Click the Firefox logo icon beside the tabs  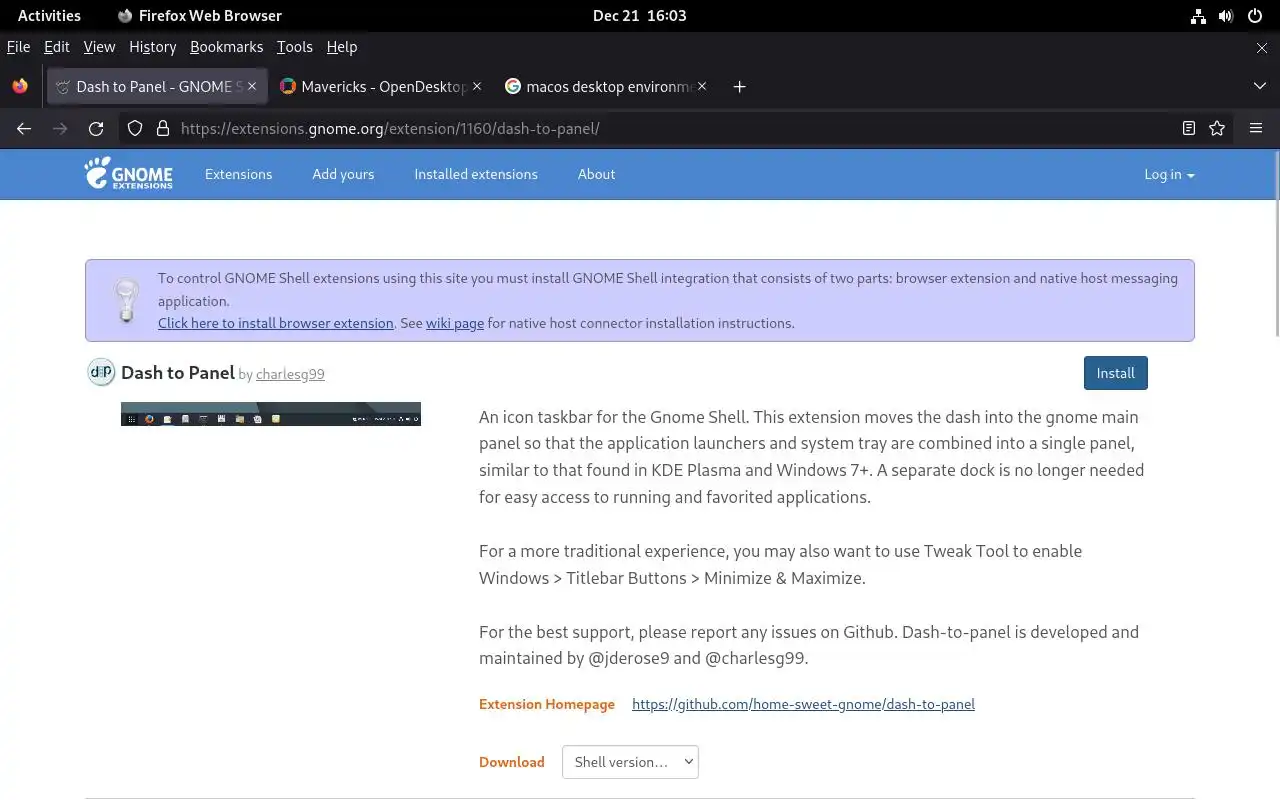[20, 86]
